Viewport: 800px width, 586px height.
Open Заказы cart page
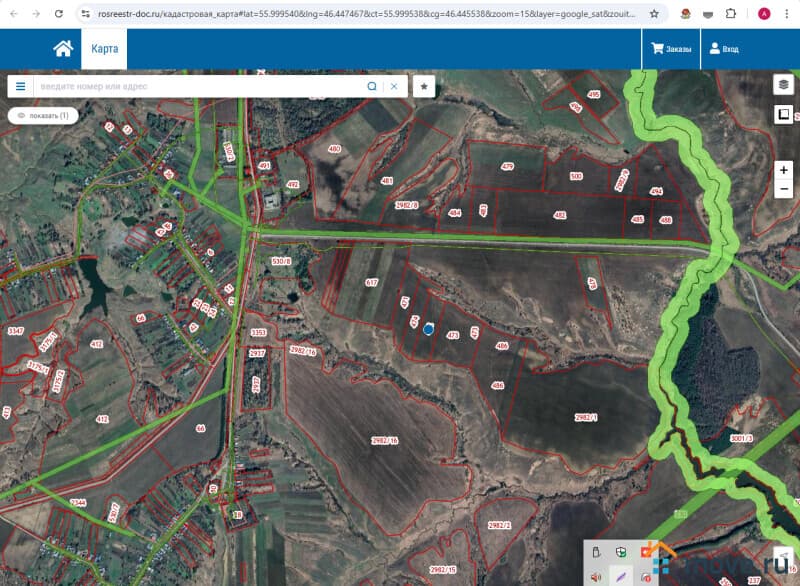(x=671, y=49)
